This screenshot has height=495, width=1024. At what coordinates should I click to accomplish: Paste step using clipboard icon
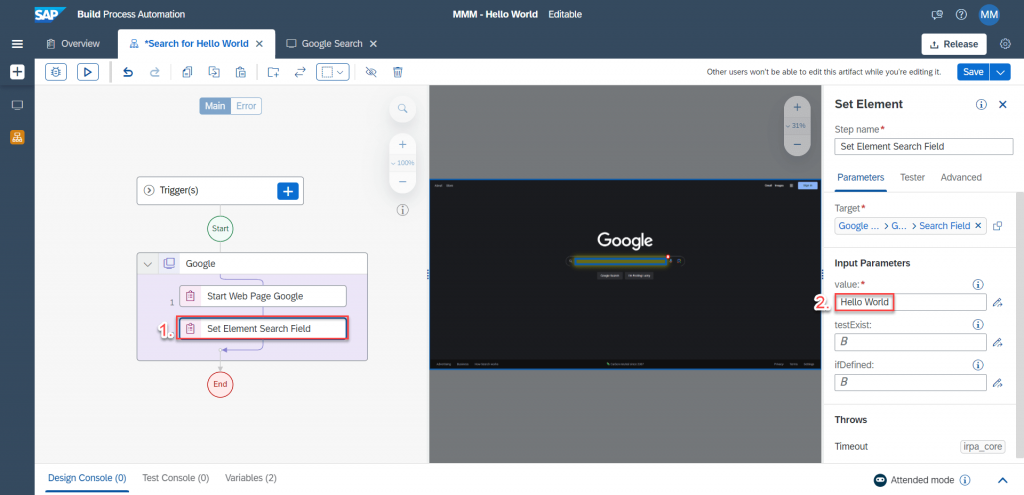(x=241, y=72)
